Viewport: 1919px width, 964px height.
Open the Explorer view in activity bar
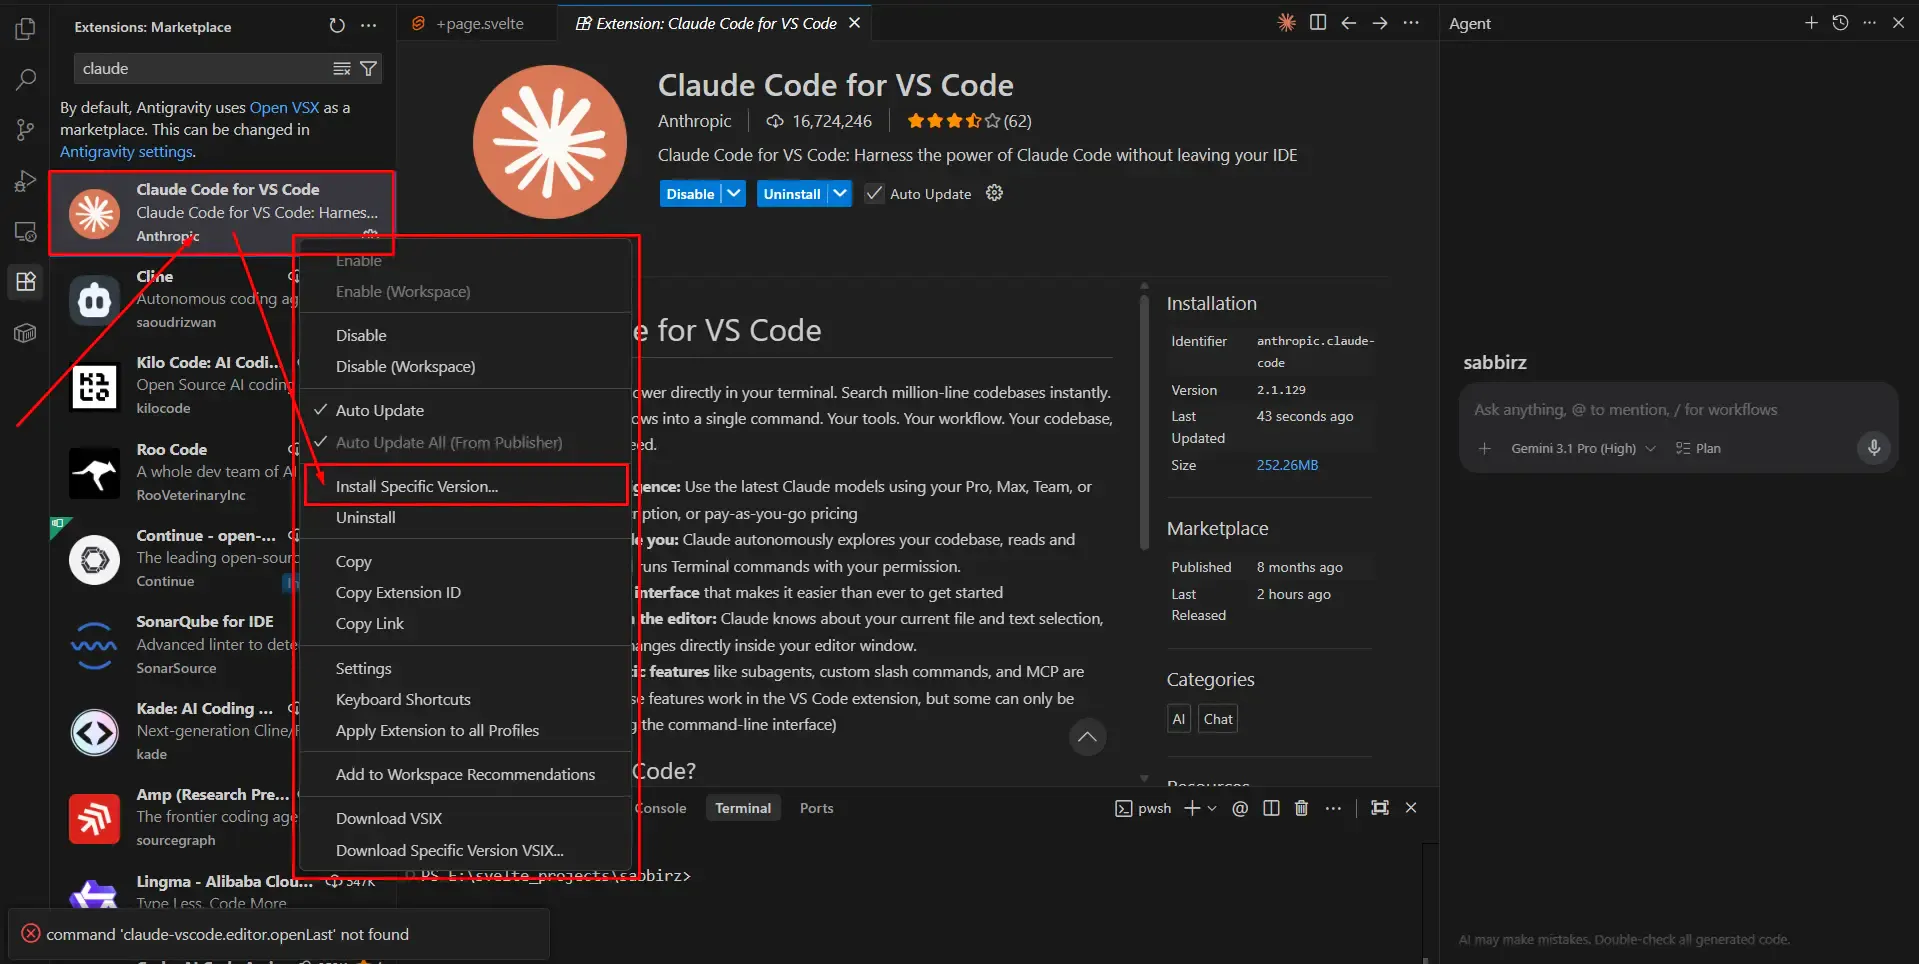click(26, 29)
